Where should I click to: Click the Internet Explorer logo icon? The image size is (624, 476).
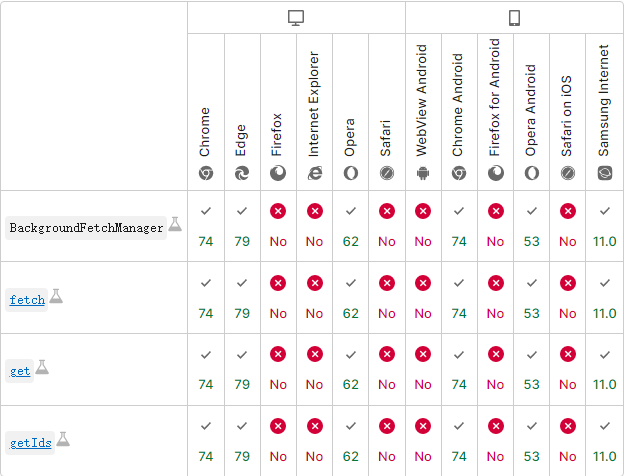pyautogui.click(x=315, y=173)
